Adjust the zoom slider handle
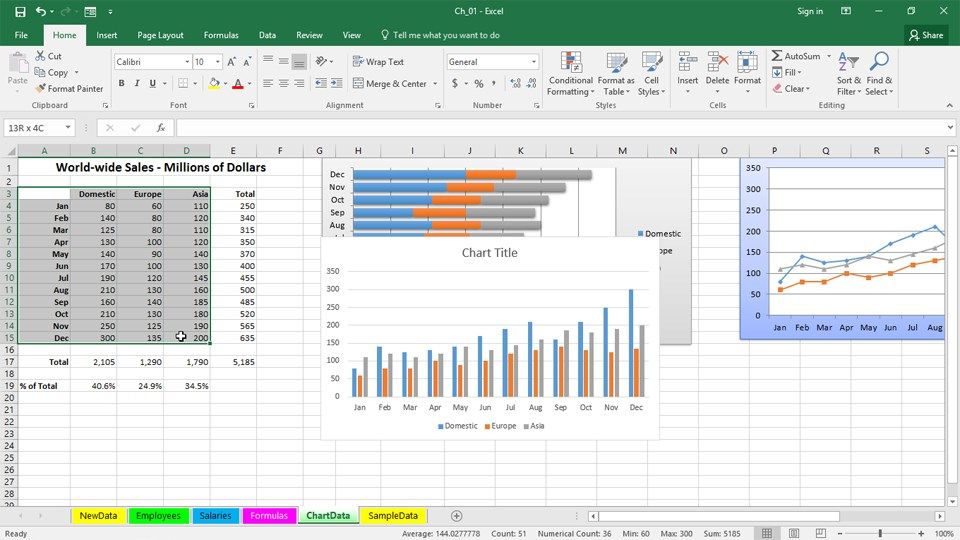 (x=880, y=533)
